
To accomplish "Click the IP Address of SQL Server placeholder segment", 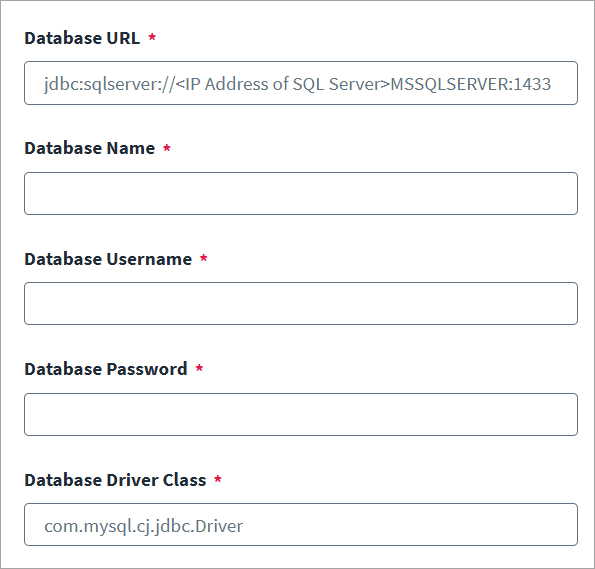I will 283,84.
